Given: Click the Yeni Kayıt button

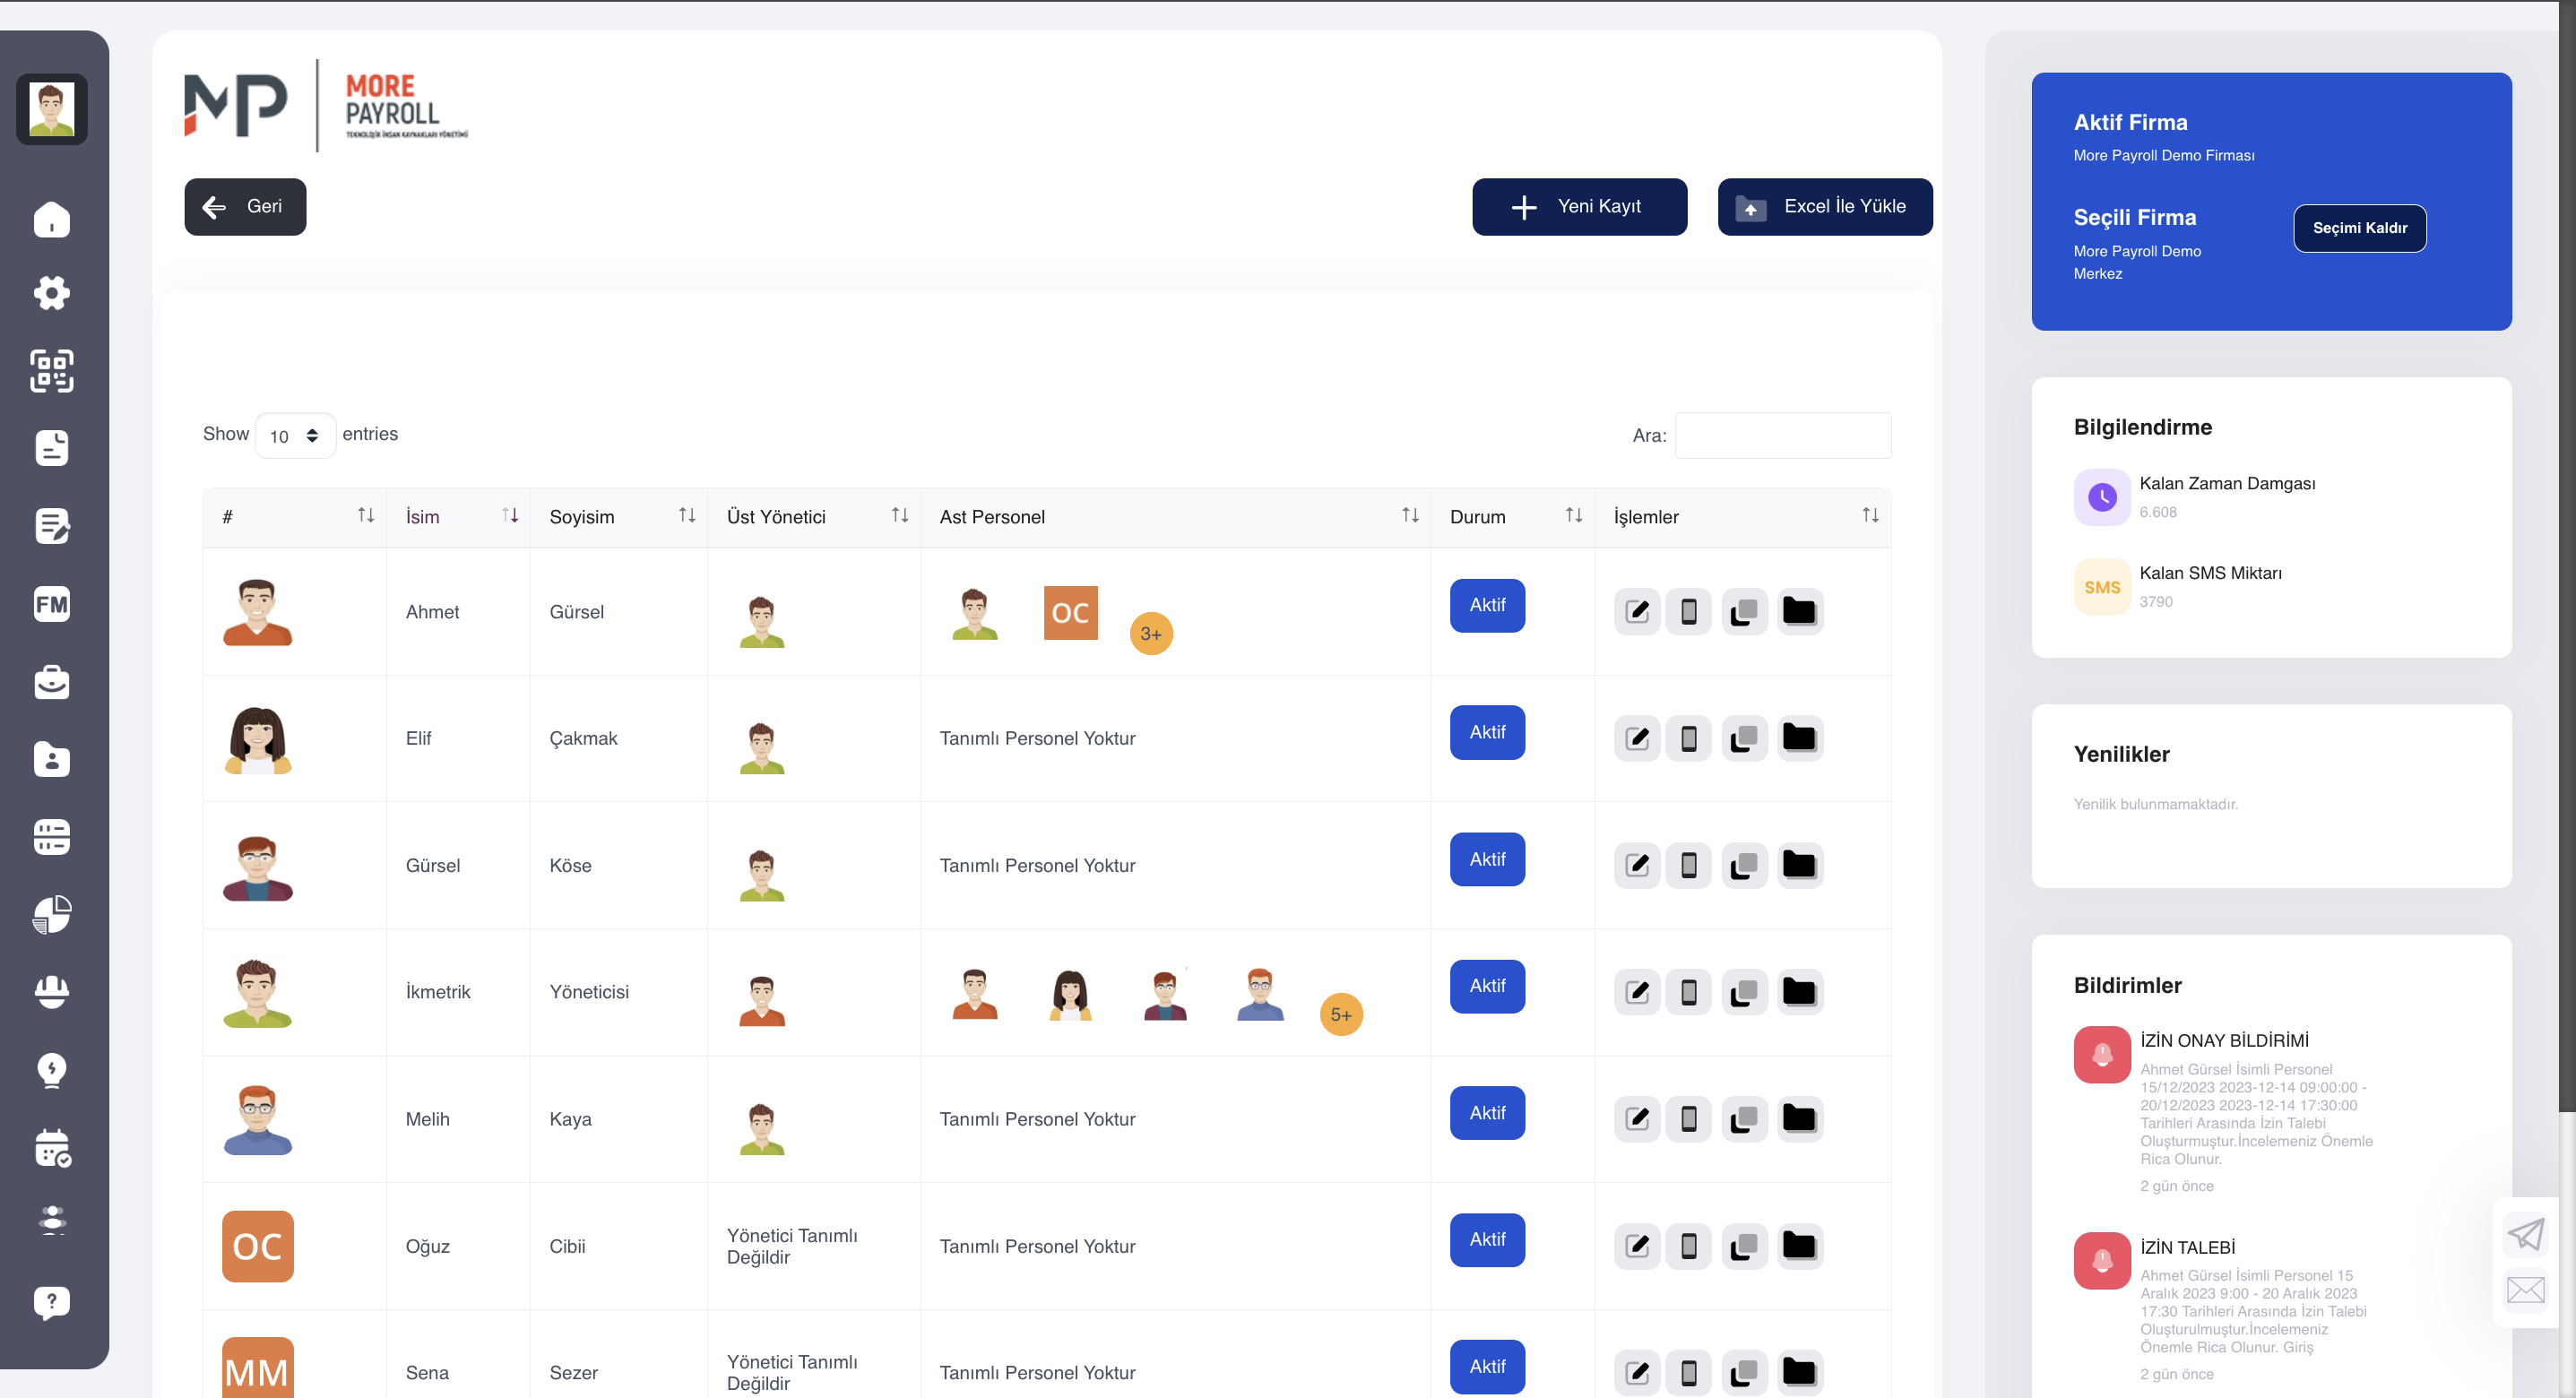Looking at the screenshot, I should (1579, 207).
